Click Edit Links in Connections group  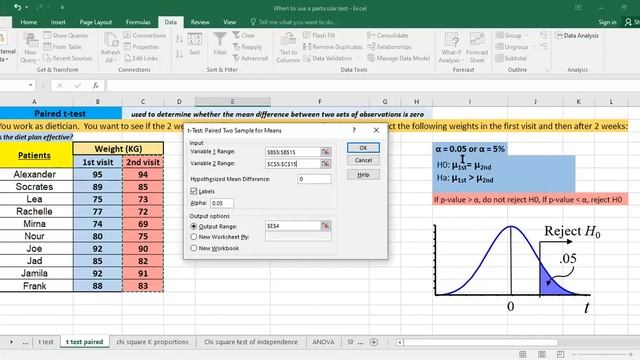[x=140, y=58]
